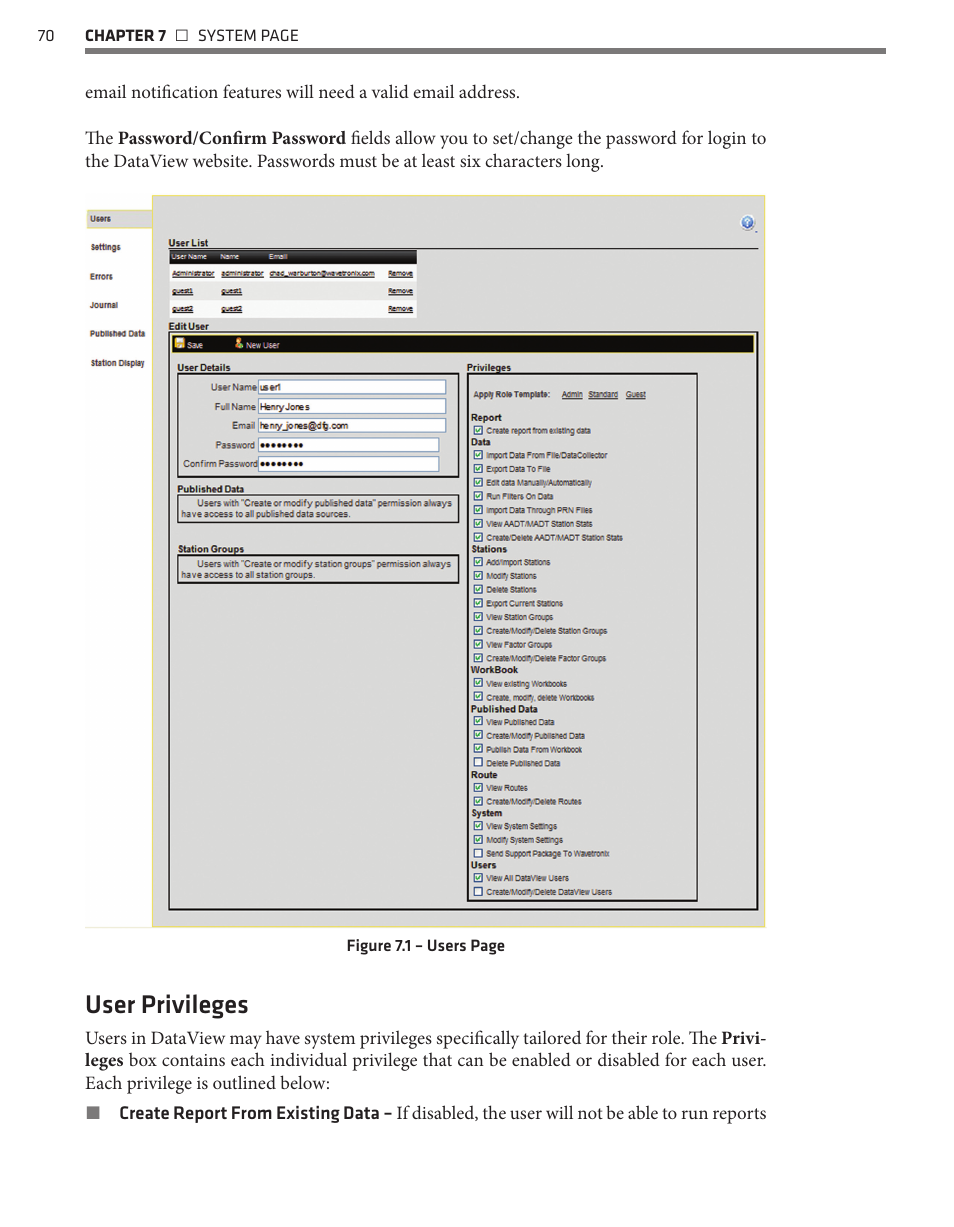Toggle View Station Groups checkbox

[x=479, y=617]
